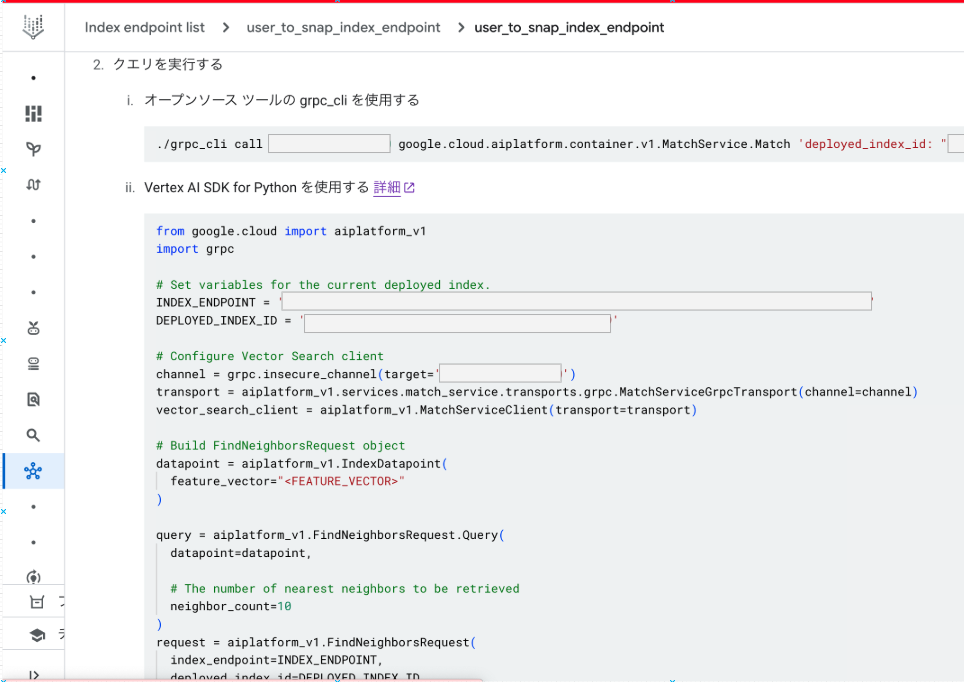The image size is (964, 682).
Task: Open the 詳細 details link
Action: 387,187
